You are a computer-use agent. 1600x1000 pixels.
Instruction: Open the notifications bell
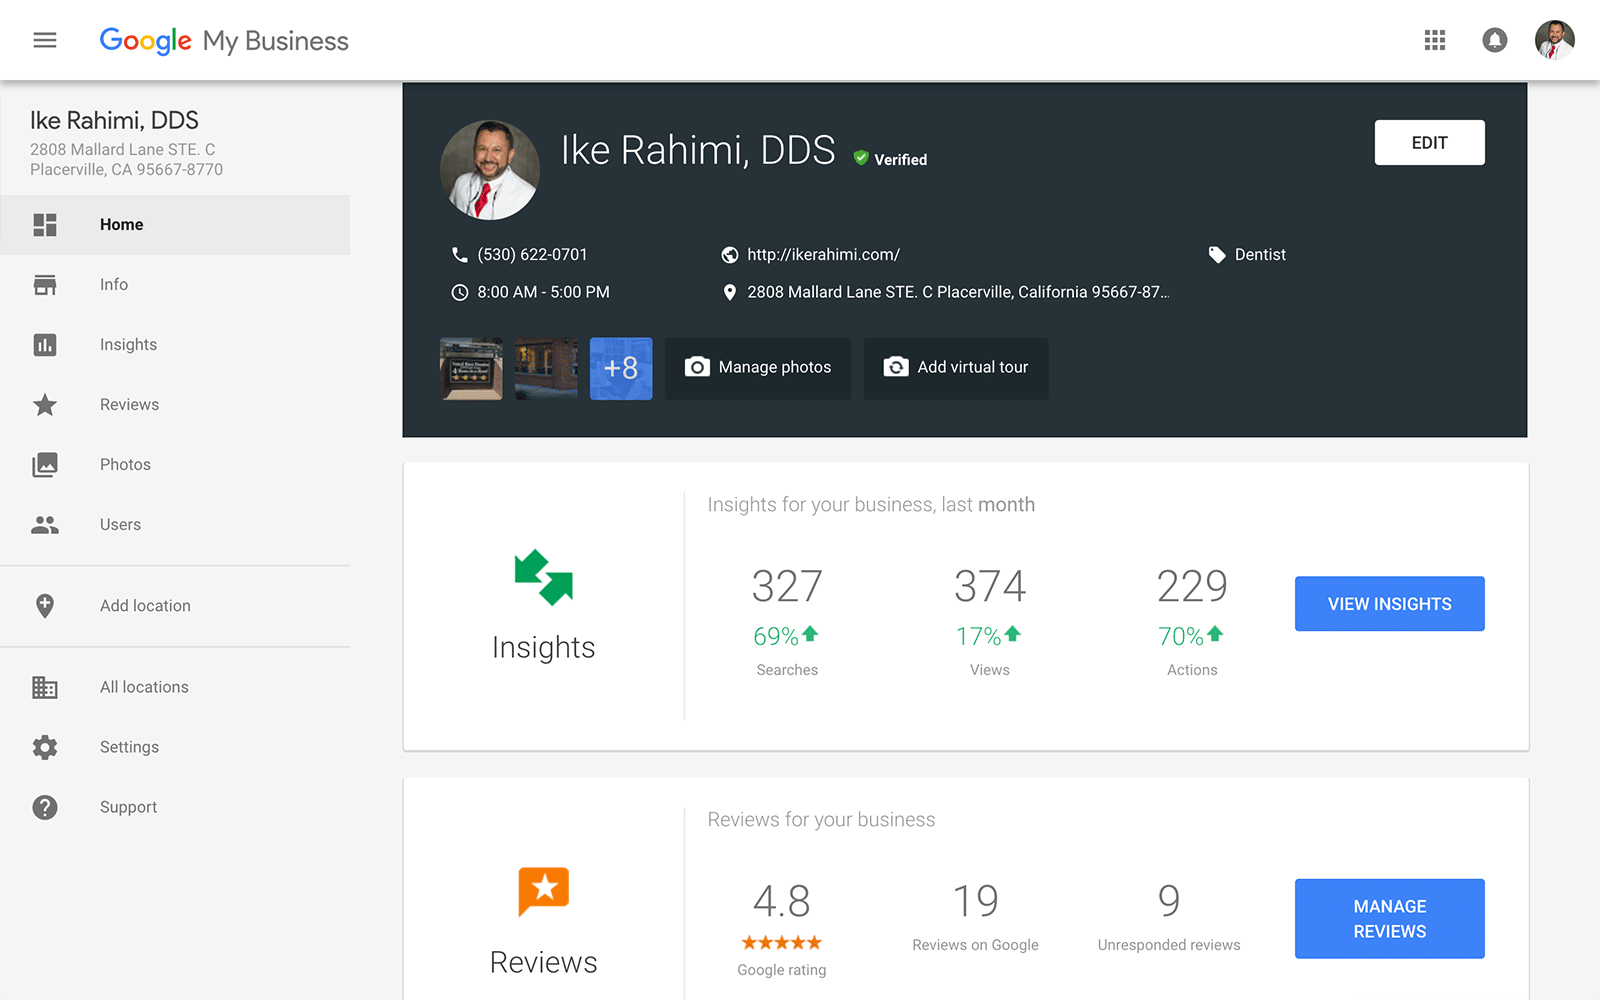click(1495, 40)
